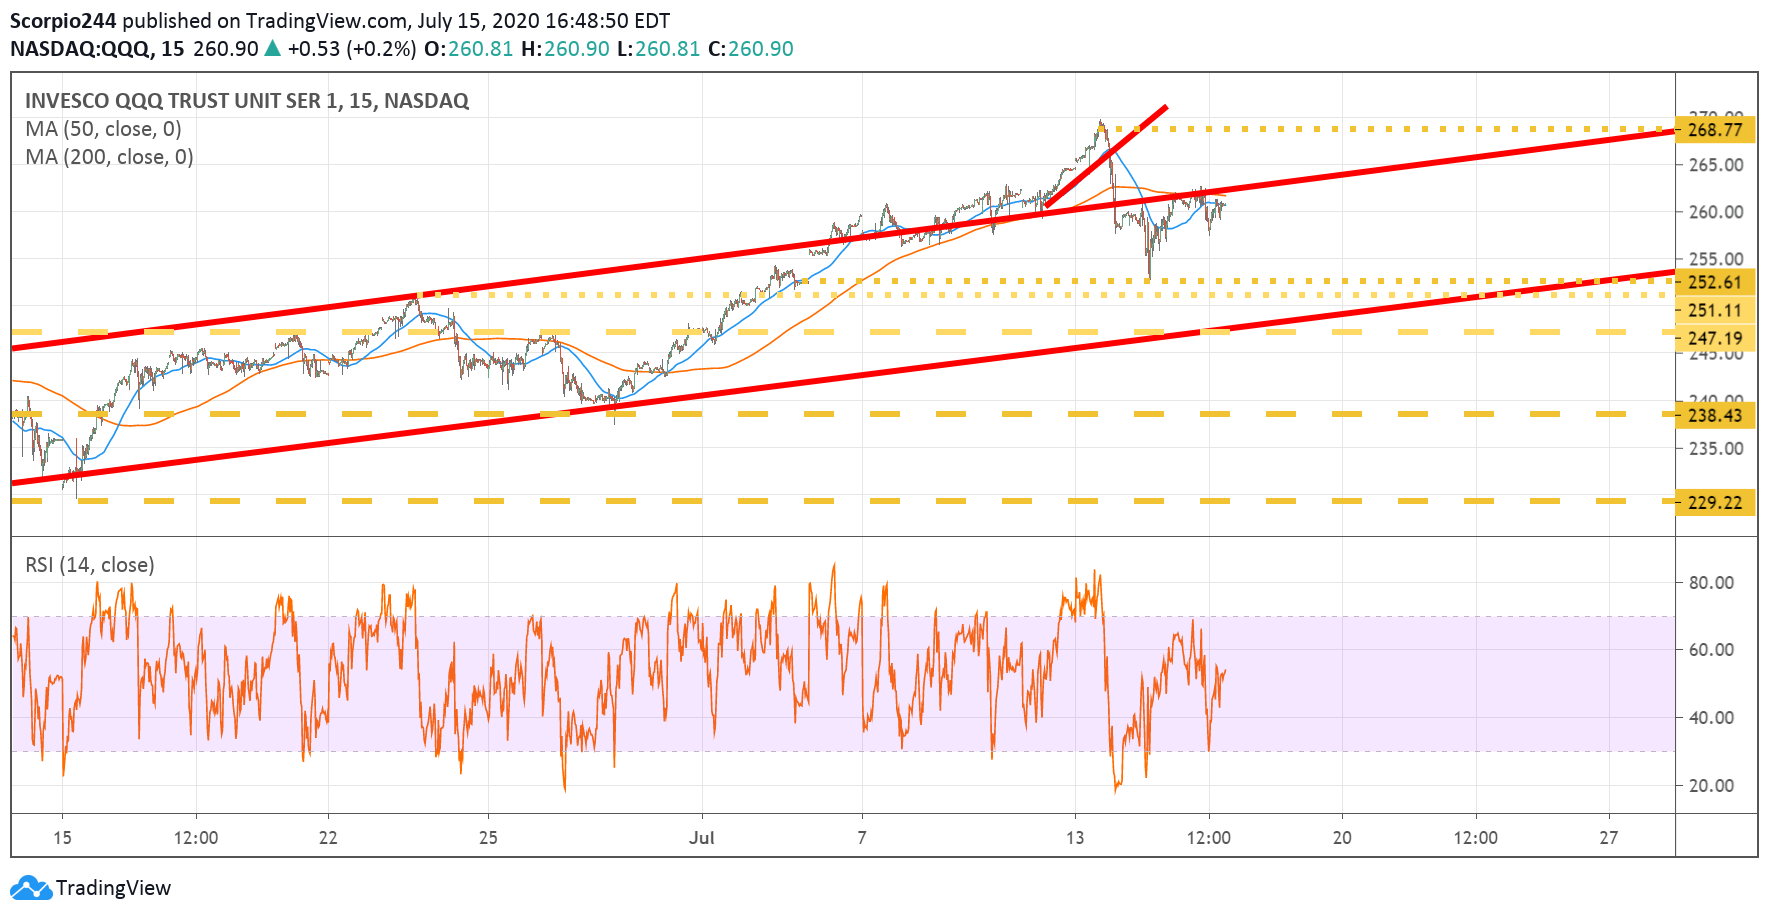Click the 40.00 RSI axis value
Image resolution: width=1769 pixels, height=918 pixels.
pos(1711,717)
